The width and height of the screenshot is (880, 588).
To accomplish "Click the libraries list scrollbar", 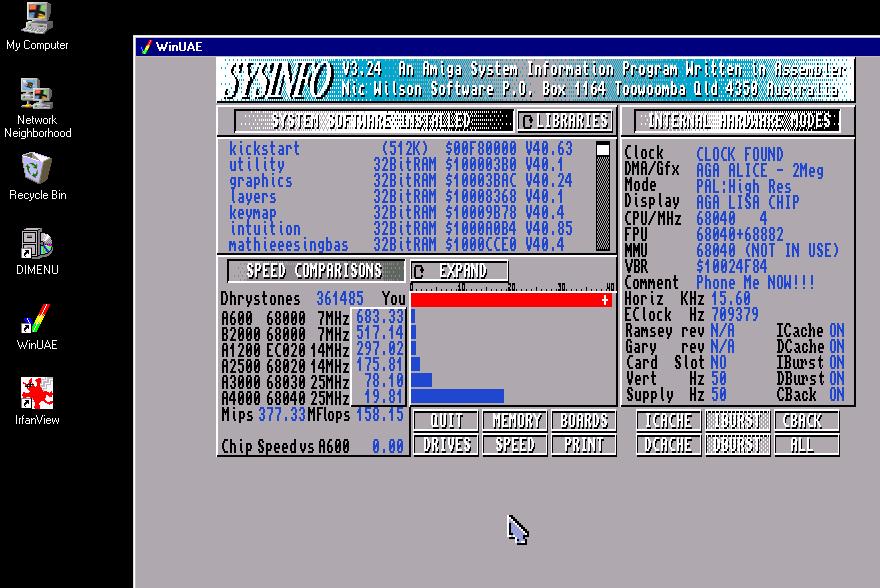I will pyautogui.click(x=603, y=196).
